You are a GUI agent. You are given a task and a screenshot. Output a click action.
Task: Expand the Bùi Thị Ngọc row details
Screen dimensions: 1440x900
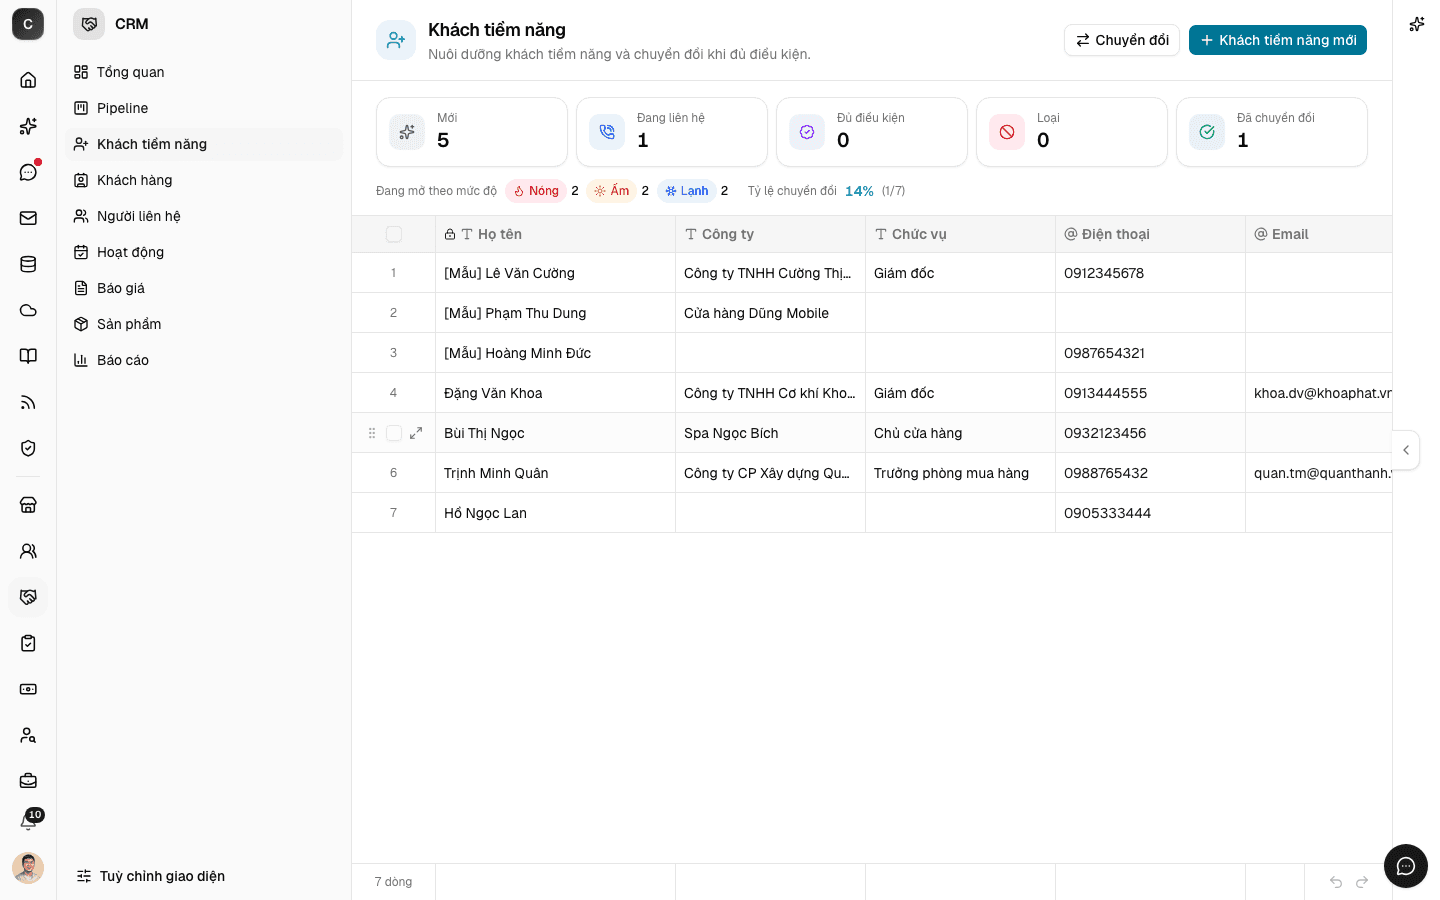coord(416,433)
